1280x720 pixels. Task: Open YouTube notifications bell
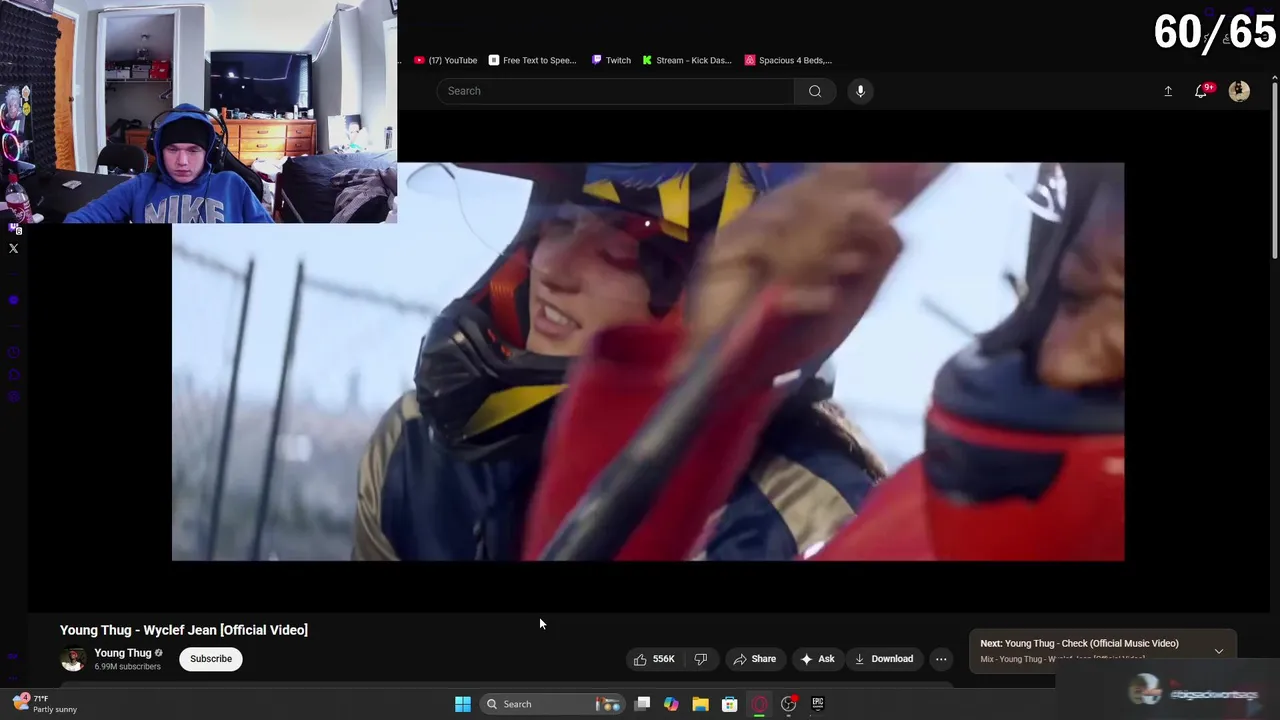coord(1202,91)
